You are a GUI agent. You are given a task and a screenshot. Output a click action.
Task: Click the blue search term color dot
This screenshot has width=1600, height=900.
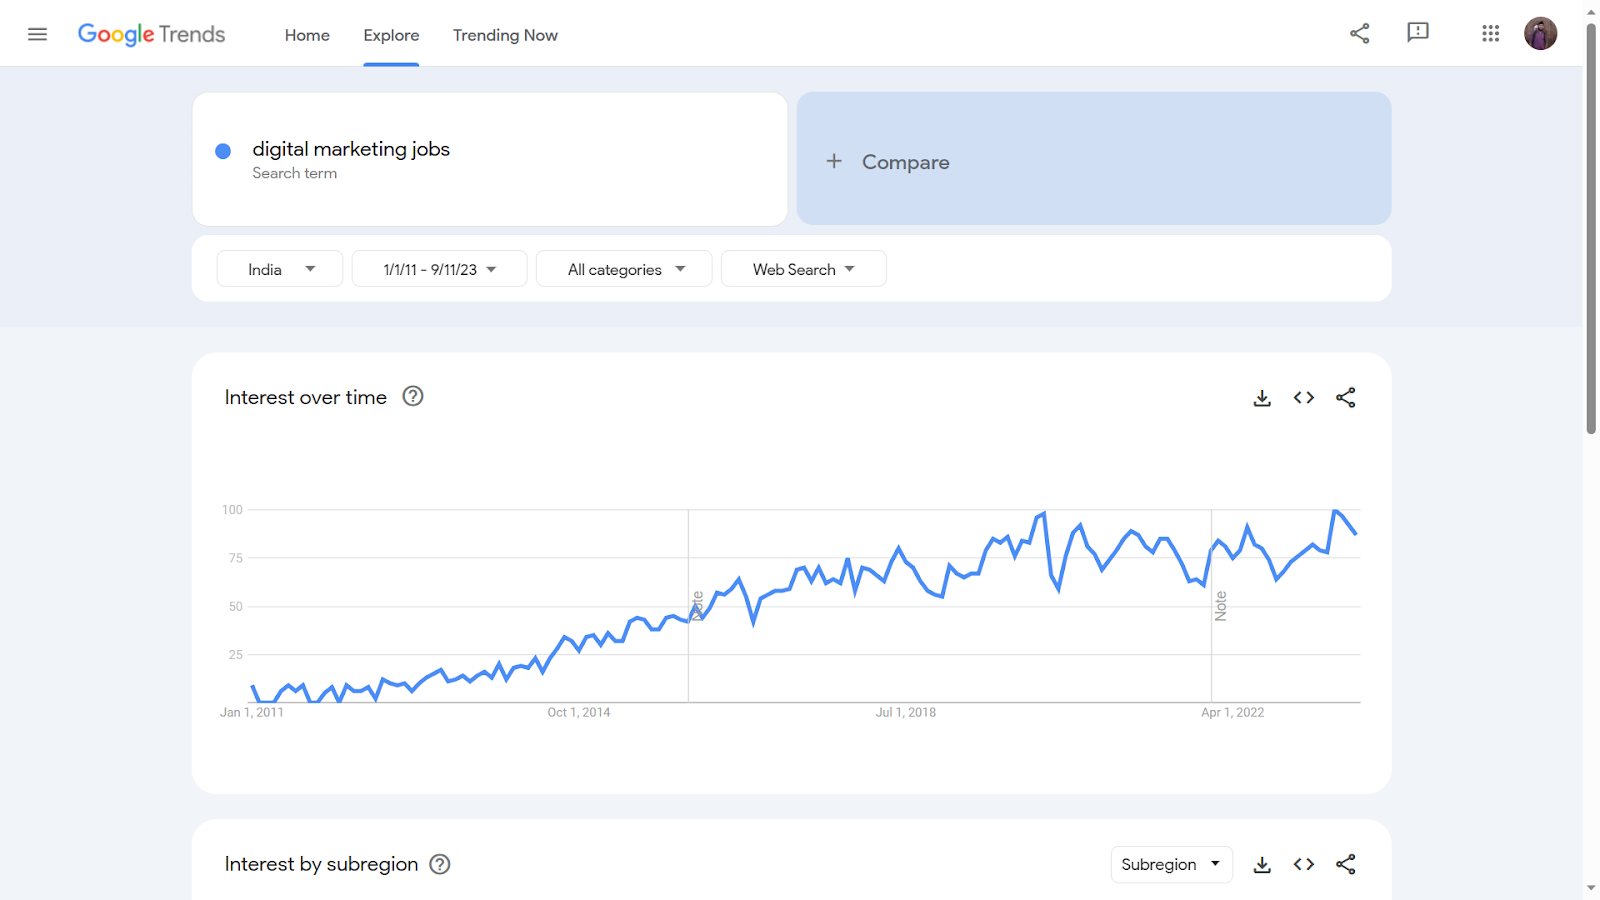coord(223,151)
